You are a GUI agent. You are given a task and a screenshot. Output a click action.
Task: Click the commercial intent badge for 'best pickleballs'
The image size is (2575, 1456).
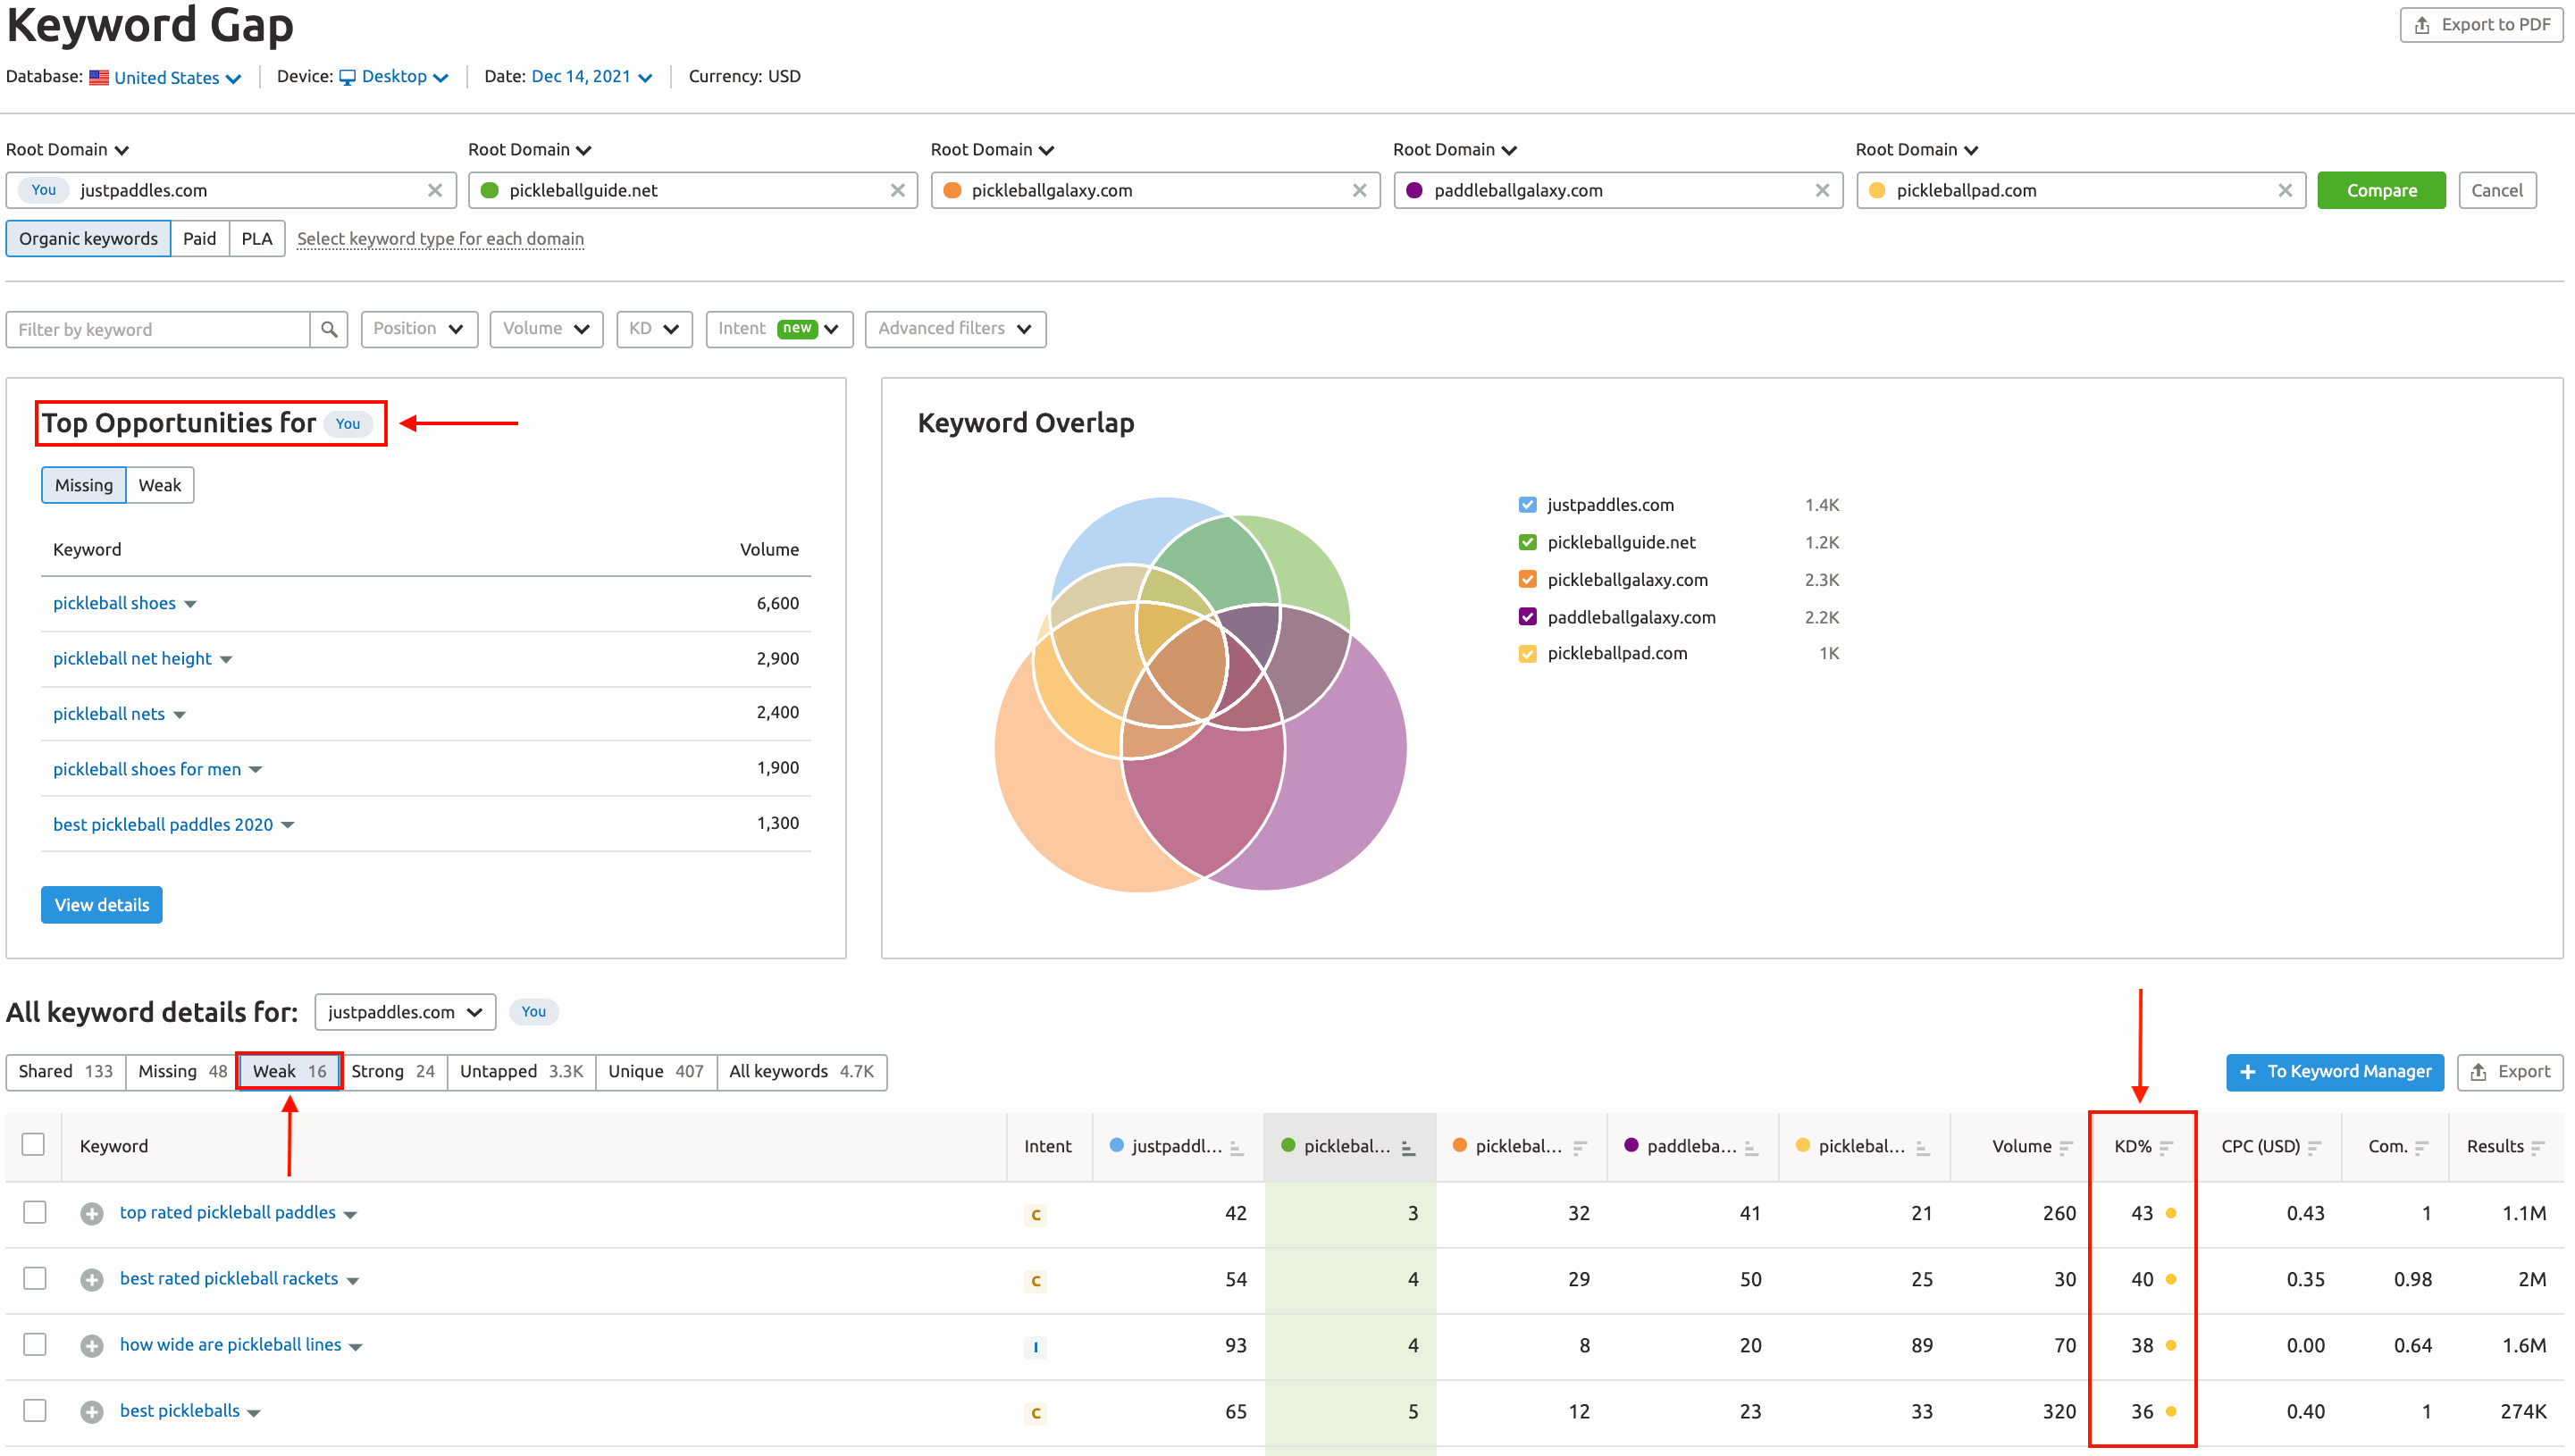(1035, 1412)
